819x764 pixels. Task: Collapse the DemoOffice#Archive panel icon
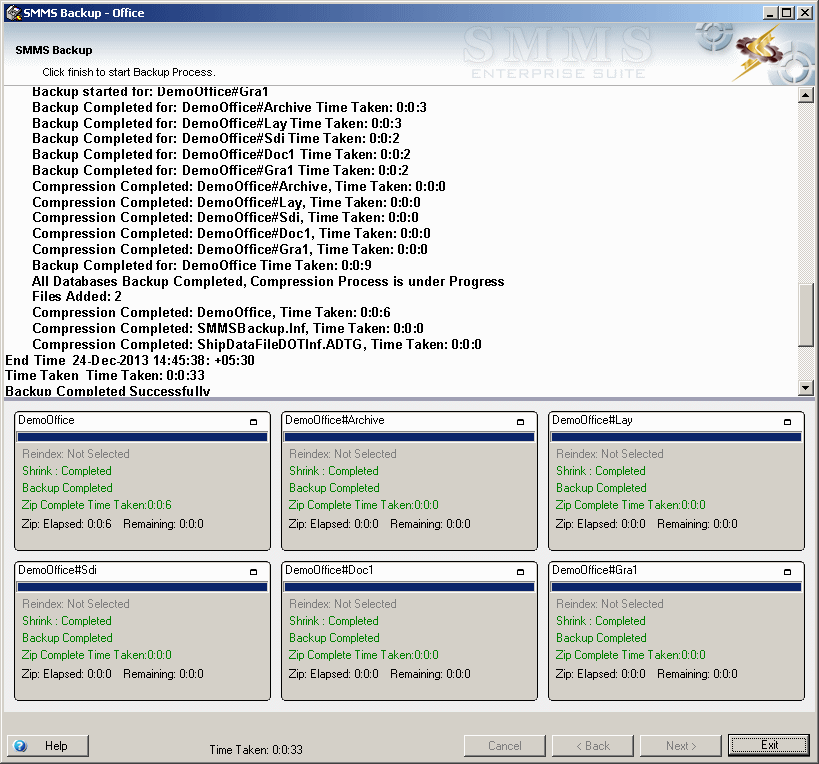520,422
